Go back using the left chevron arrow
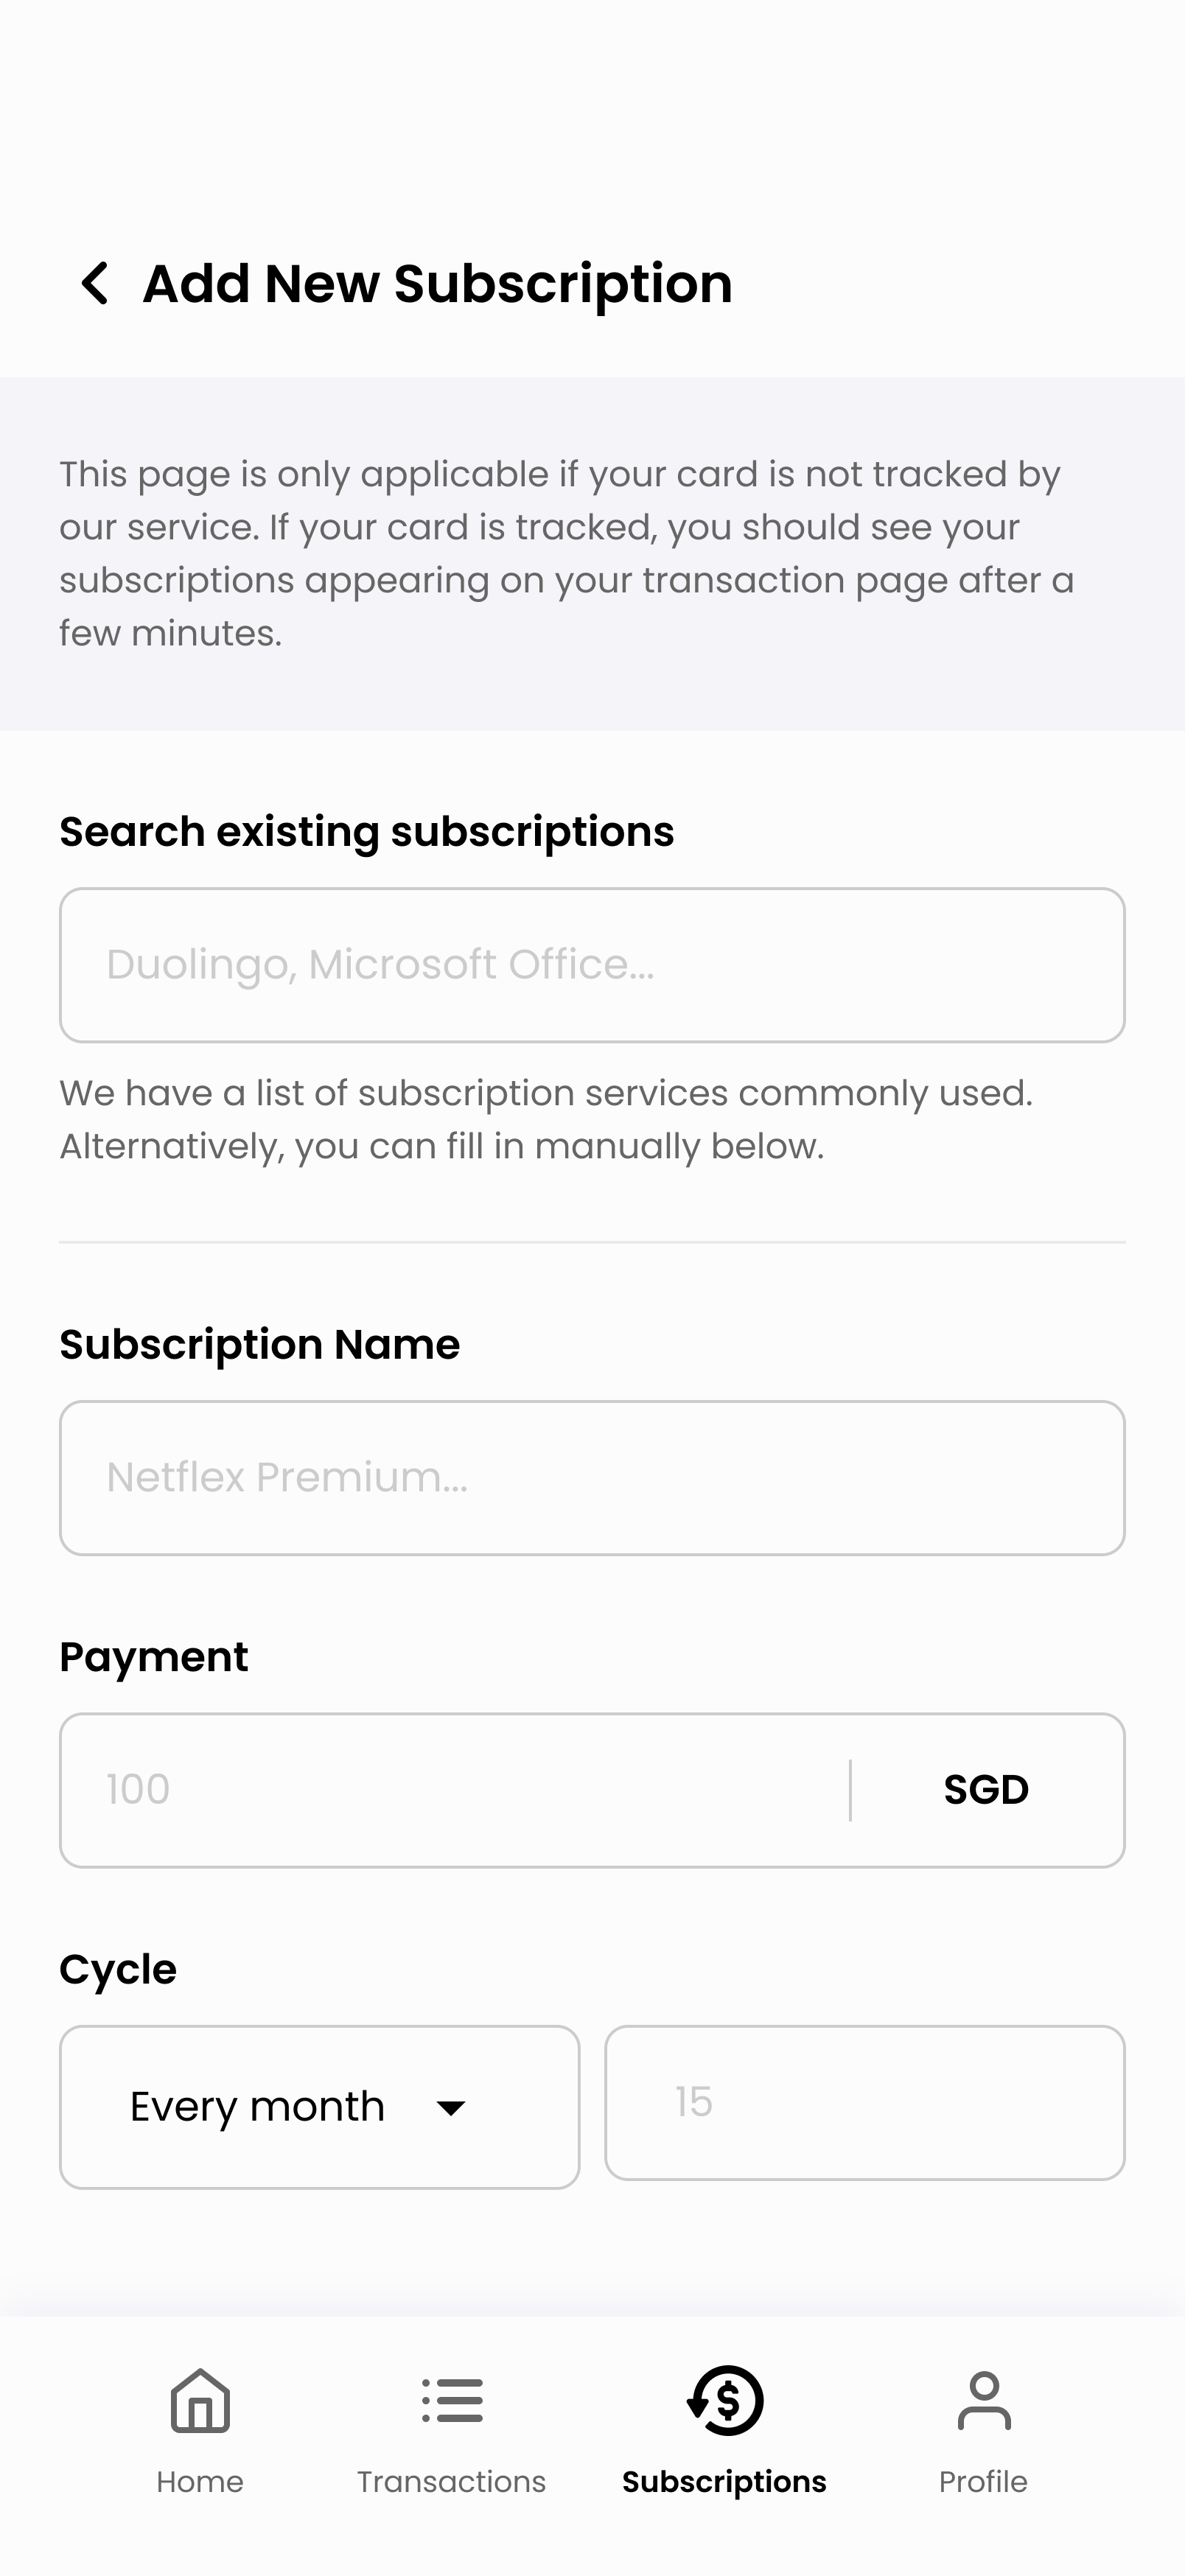Viewport: 1185px width, 2576px height. click(95, 283)
